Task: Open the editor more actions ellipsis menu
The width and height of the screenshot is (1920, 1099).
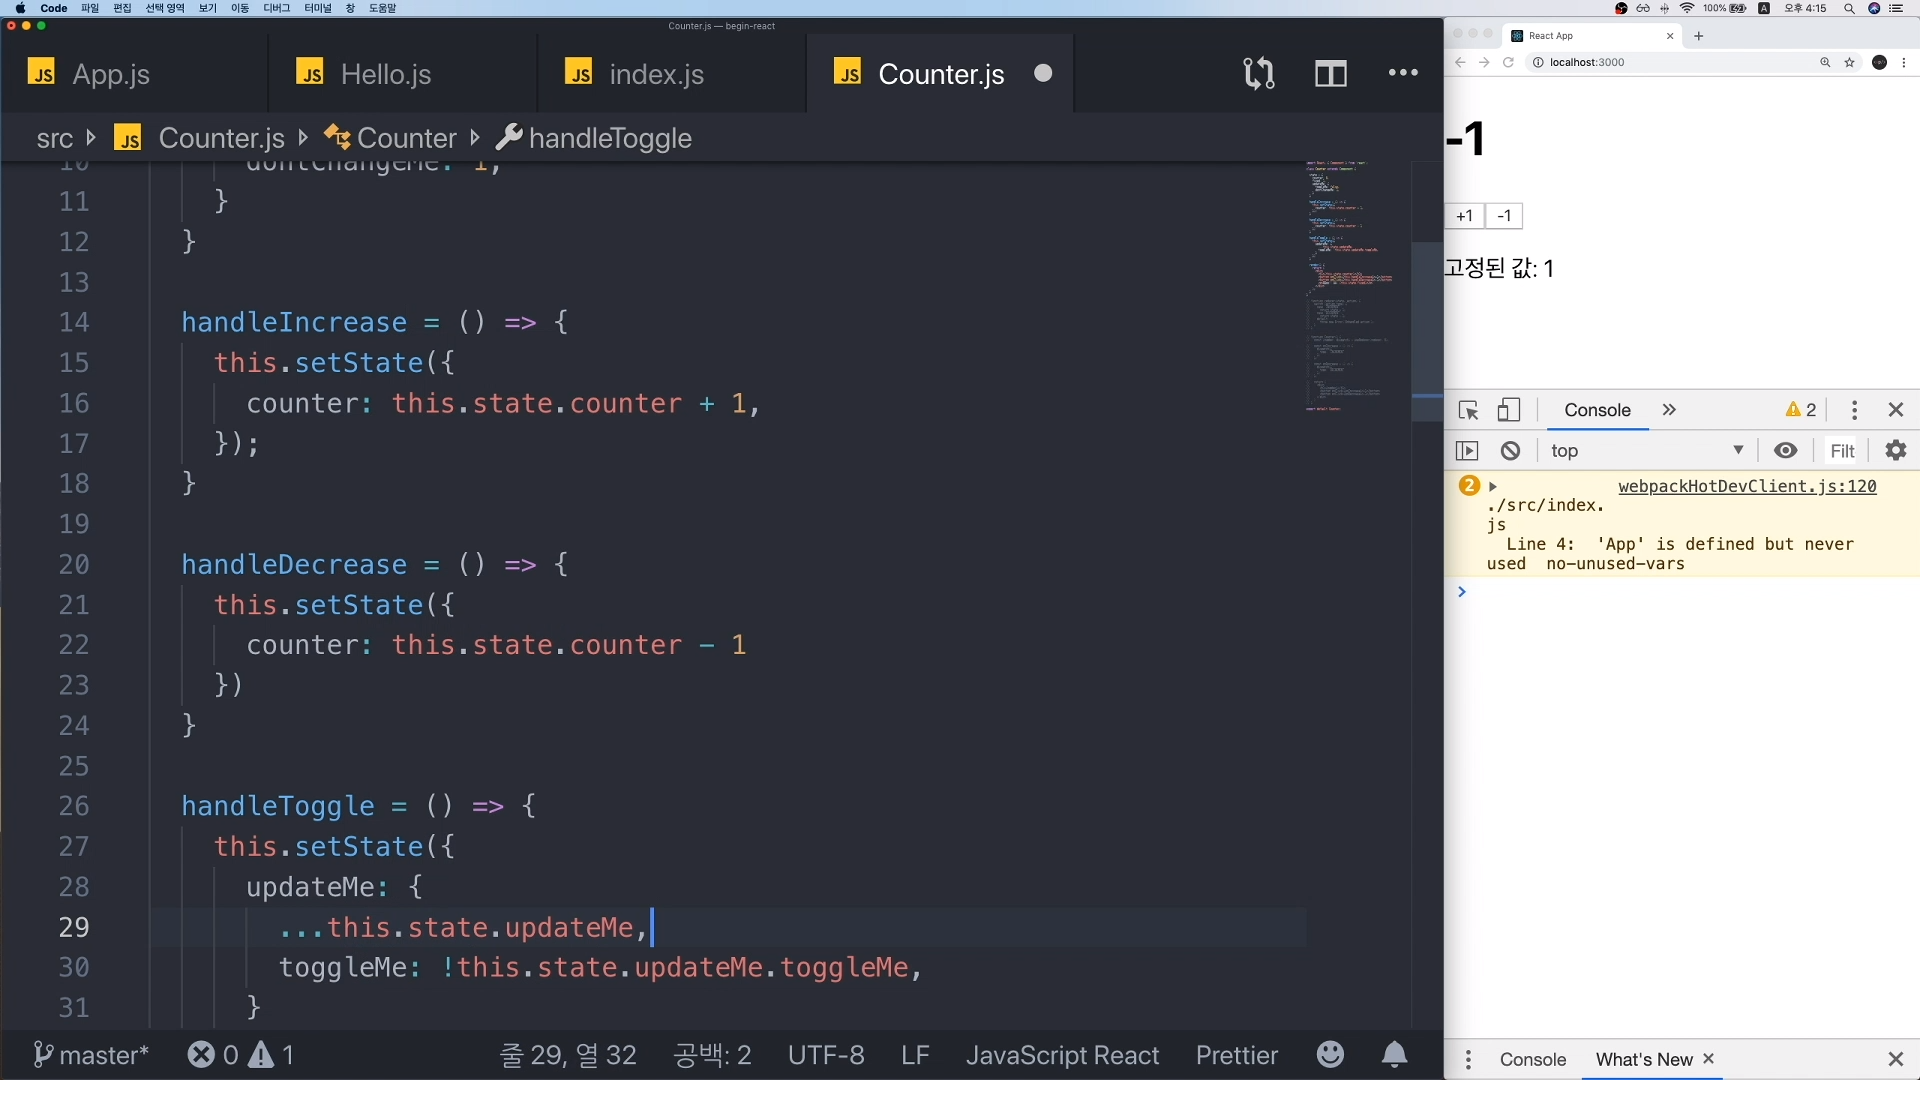Action: point(1403,73)
